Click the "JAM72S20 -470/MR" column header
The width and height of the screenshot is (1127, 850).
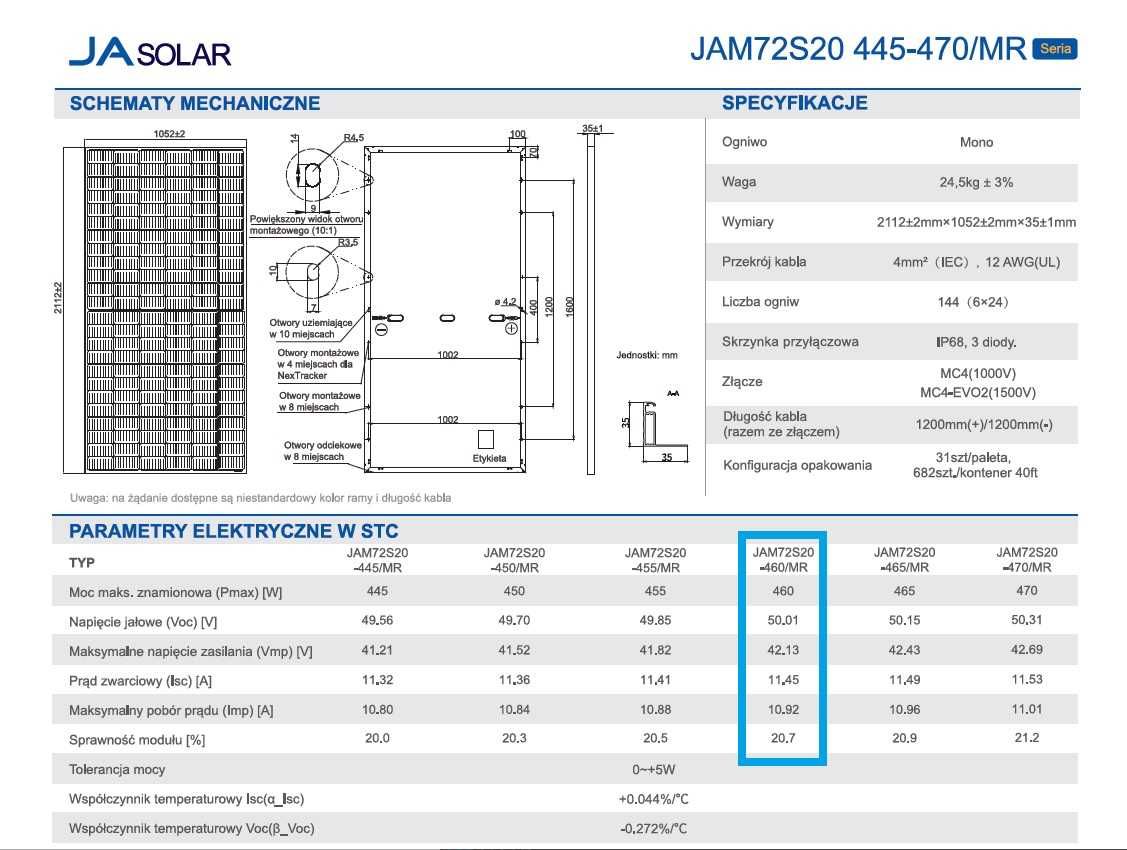tap(1026, 560)
